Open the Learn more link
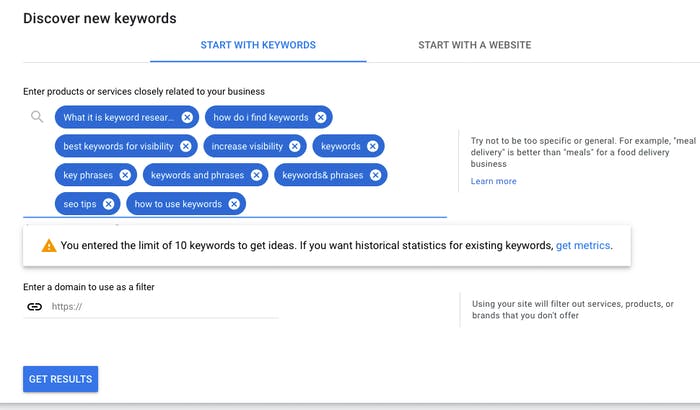The width and height of the screenshot is (700, 410). pos(493,181)
